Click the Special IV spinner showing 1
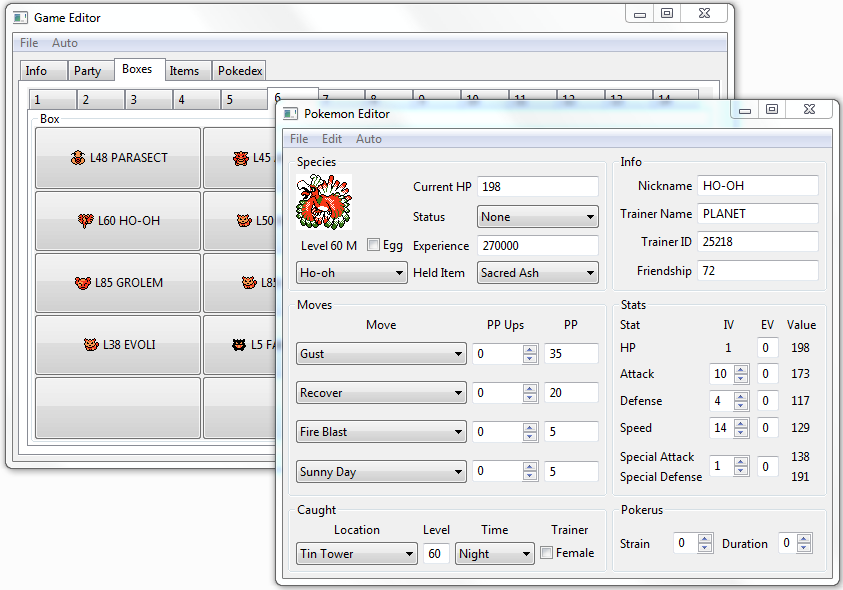This screenshot has width=843, height=590. pos(730,466)
